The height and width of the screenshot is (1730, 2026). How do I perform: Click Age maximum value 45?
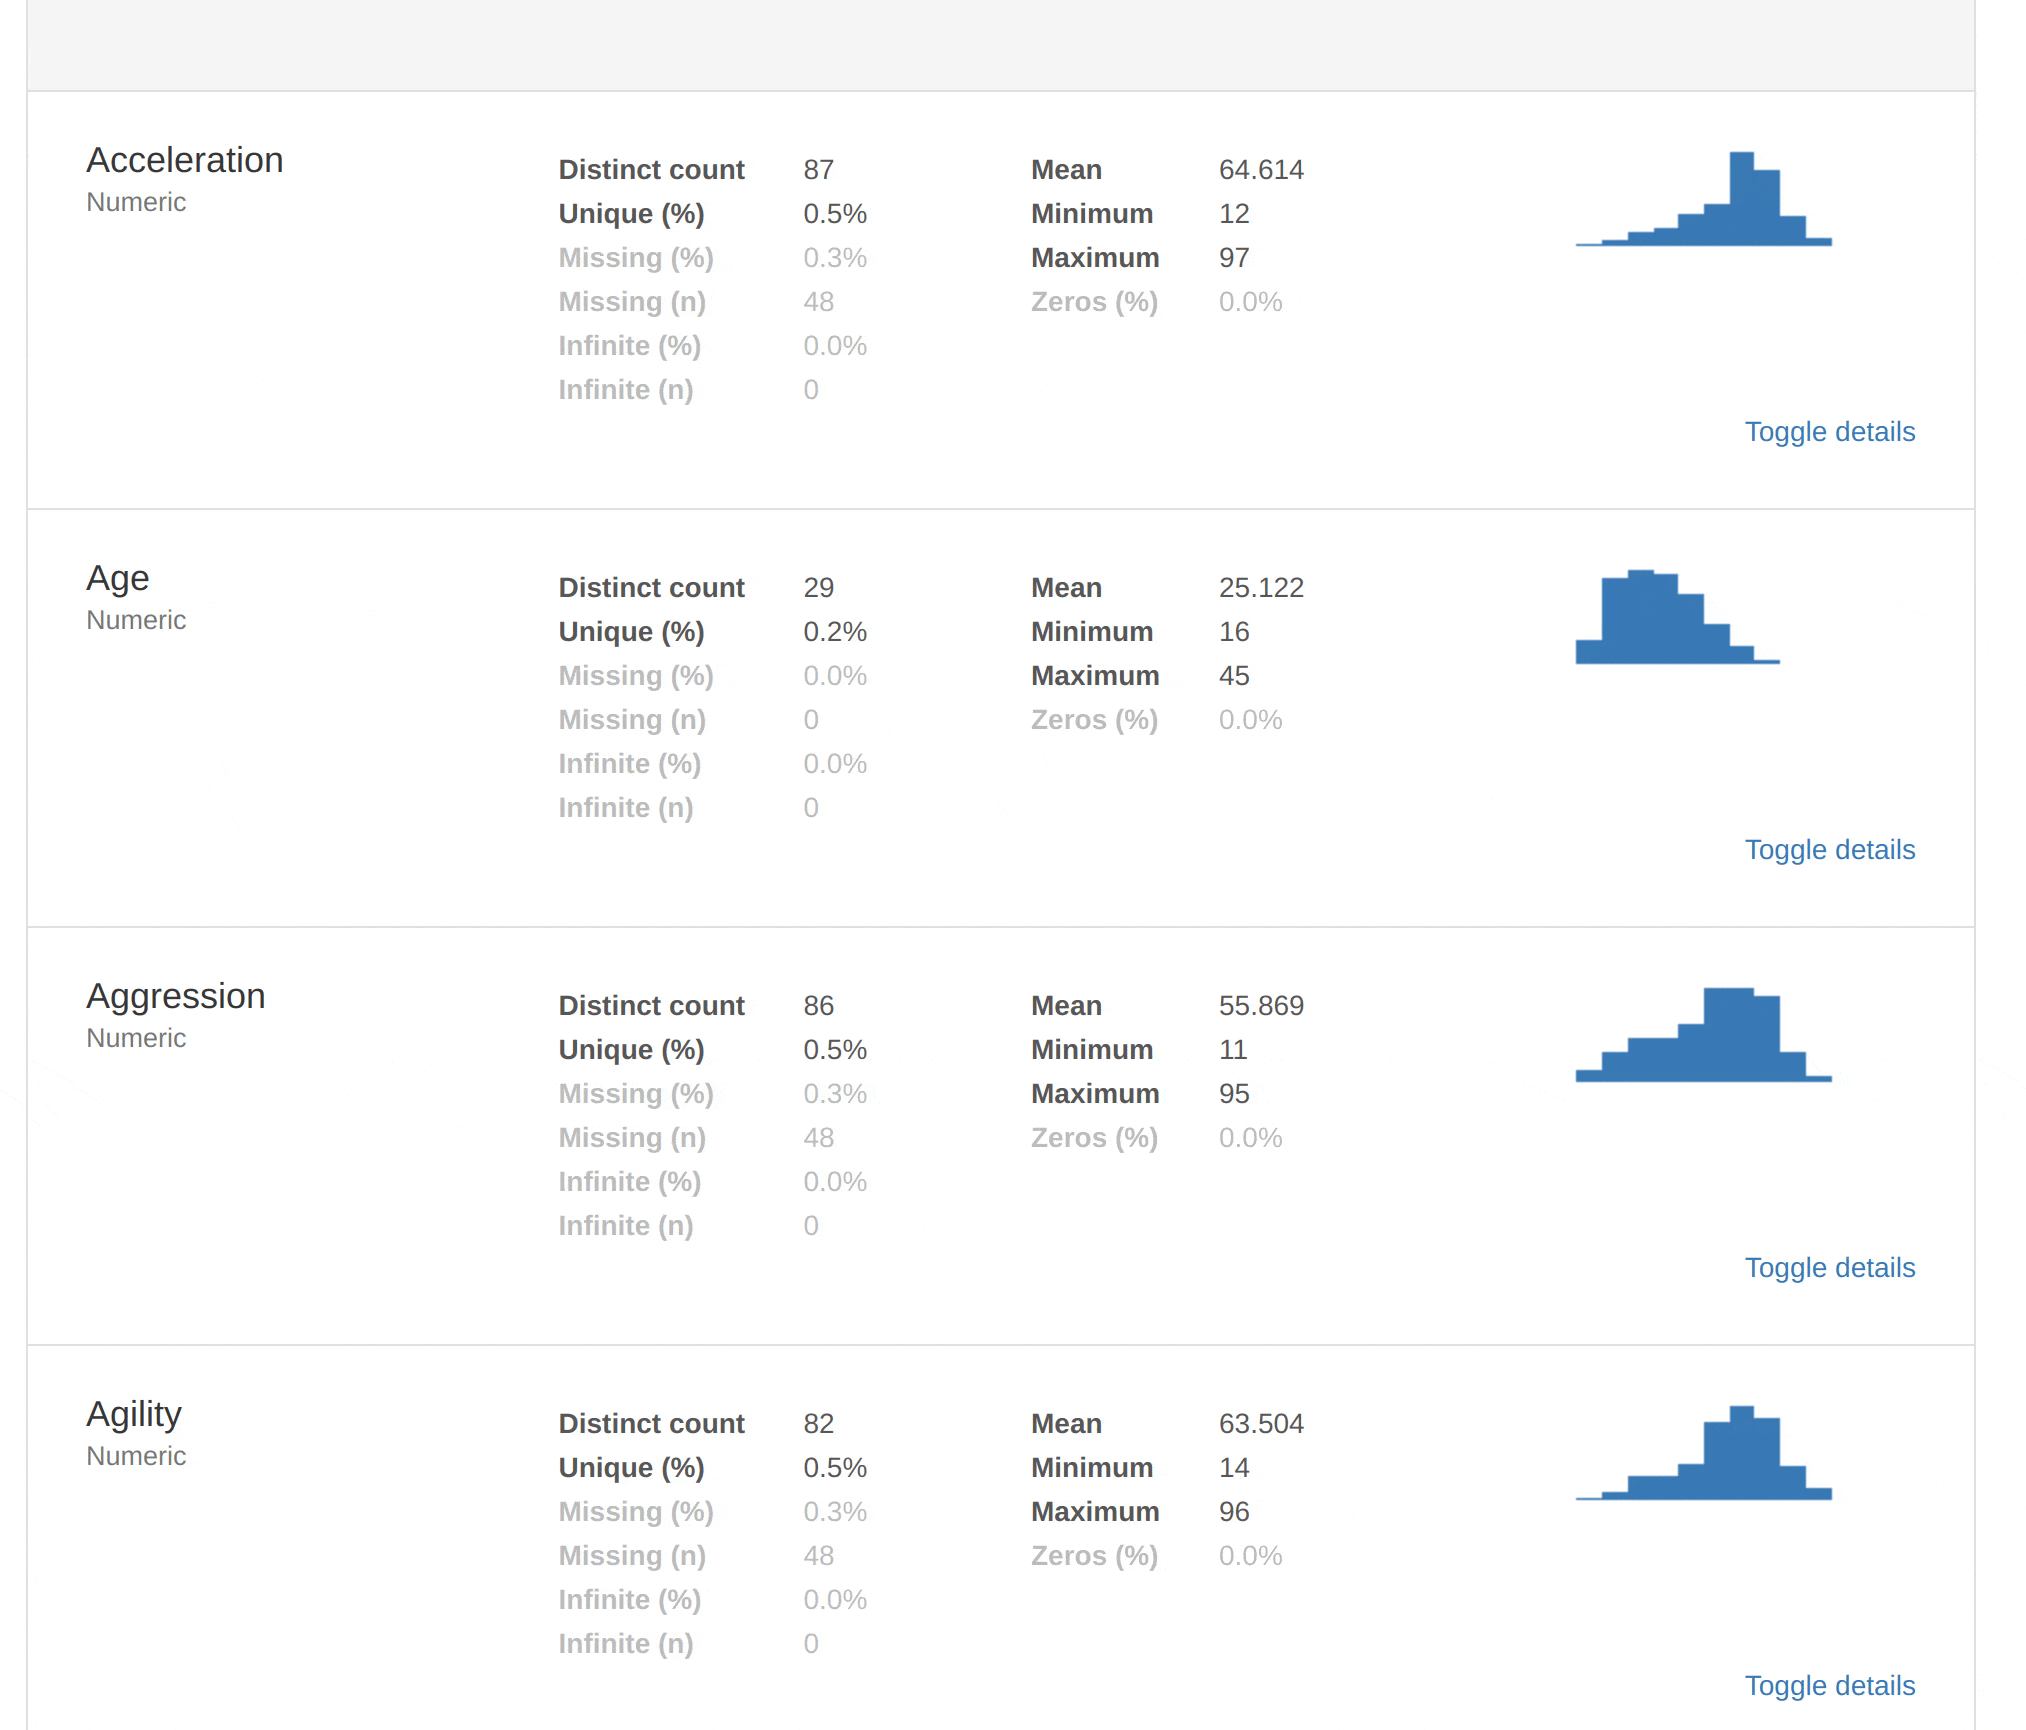tap(1233, 676)
